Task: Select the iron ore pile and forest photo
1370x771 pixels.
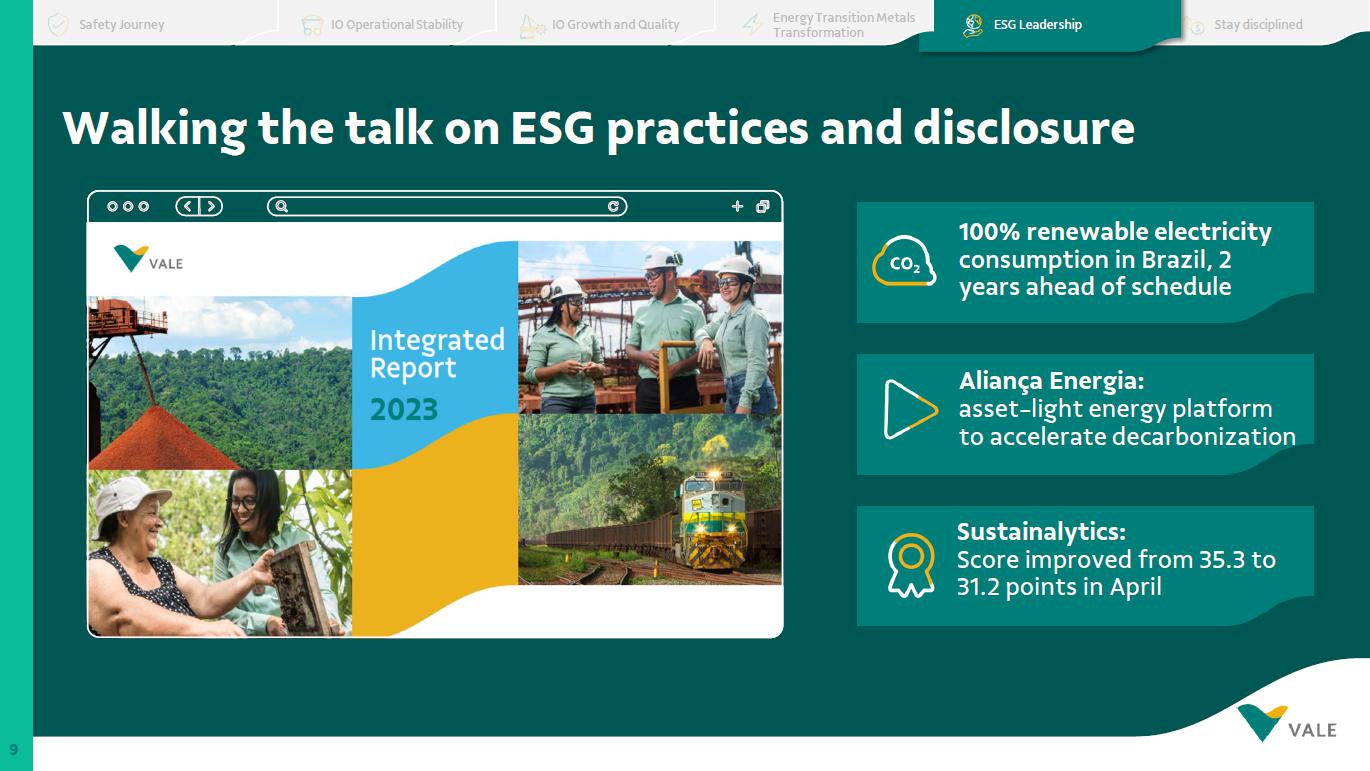Action: (x=220, y=383)
